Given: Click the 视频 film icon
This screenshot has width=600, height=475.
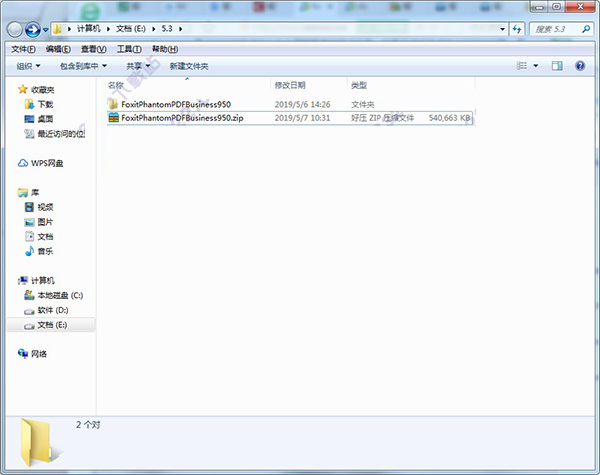Looking at the screenshot, I should click(29, 207).
